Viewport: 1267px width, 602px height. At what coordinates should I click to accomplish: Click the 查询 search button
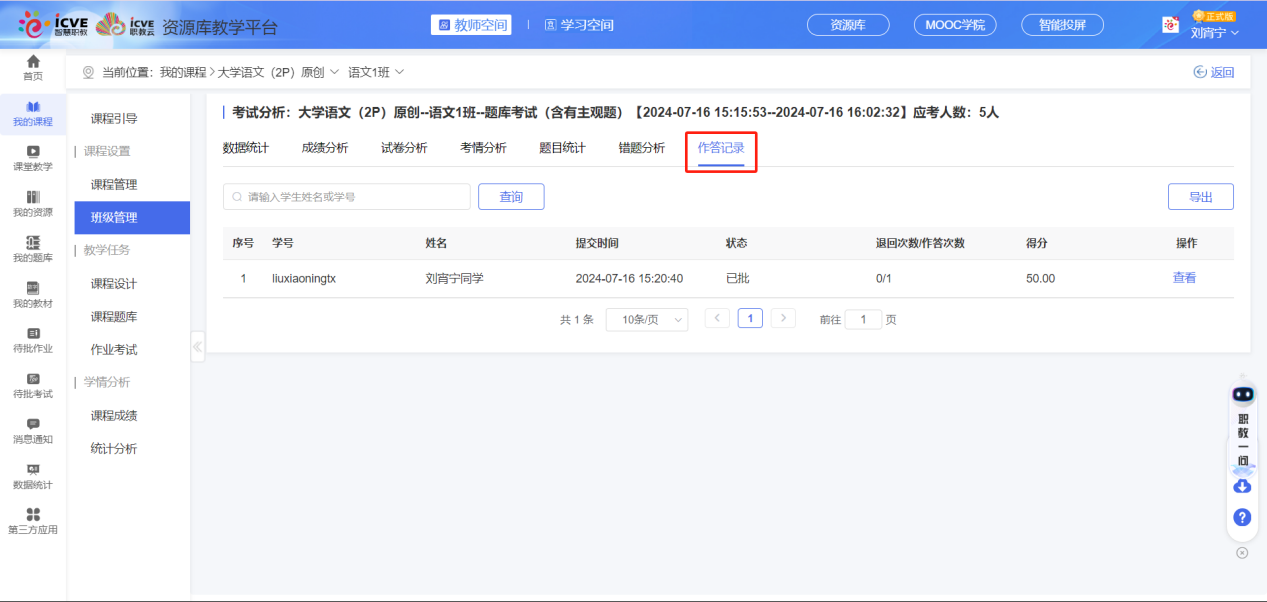(511, 197)
